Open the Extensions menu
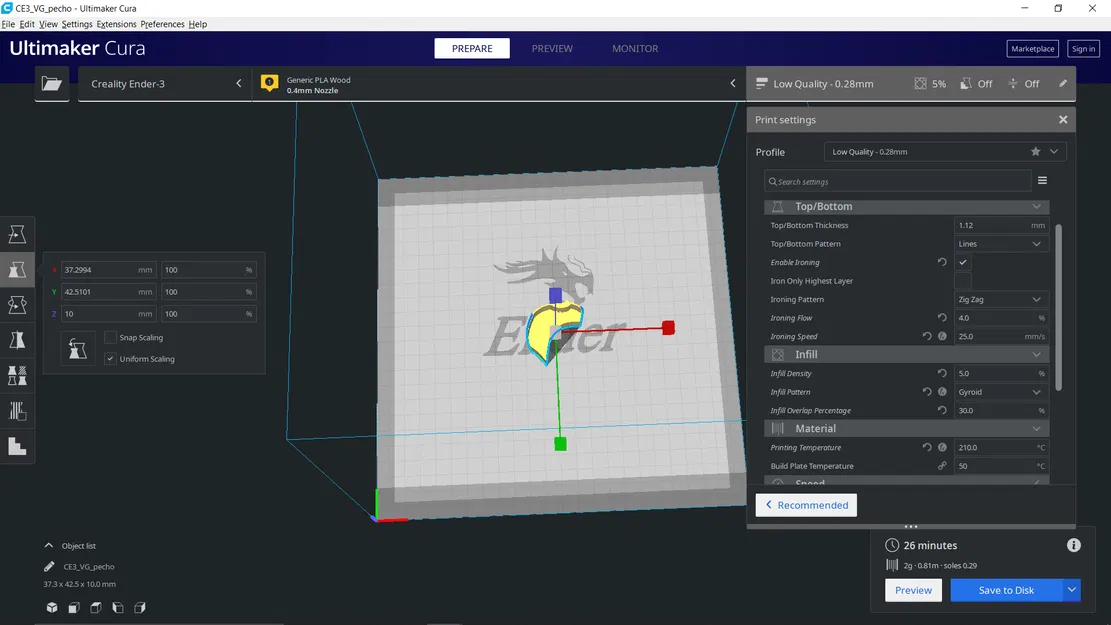The width and height of the screenshot is (1111, 625). (x=116, y=24)
